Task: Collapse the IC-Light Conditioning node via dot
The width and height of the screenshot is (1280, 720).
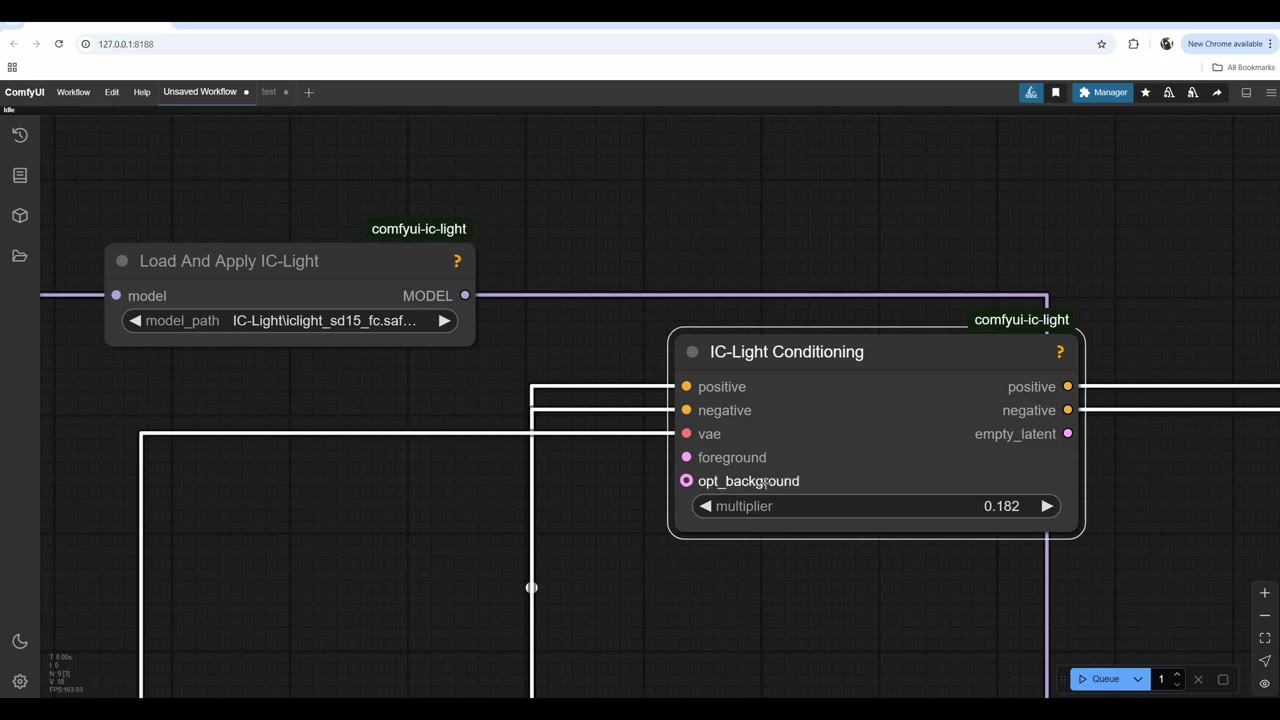Action: (692, 352)
